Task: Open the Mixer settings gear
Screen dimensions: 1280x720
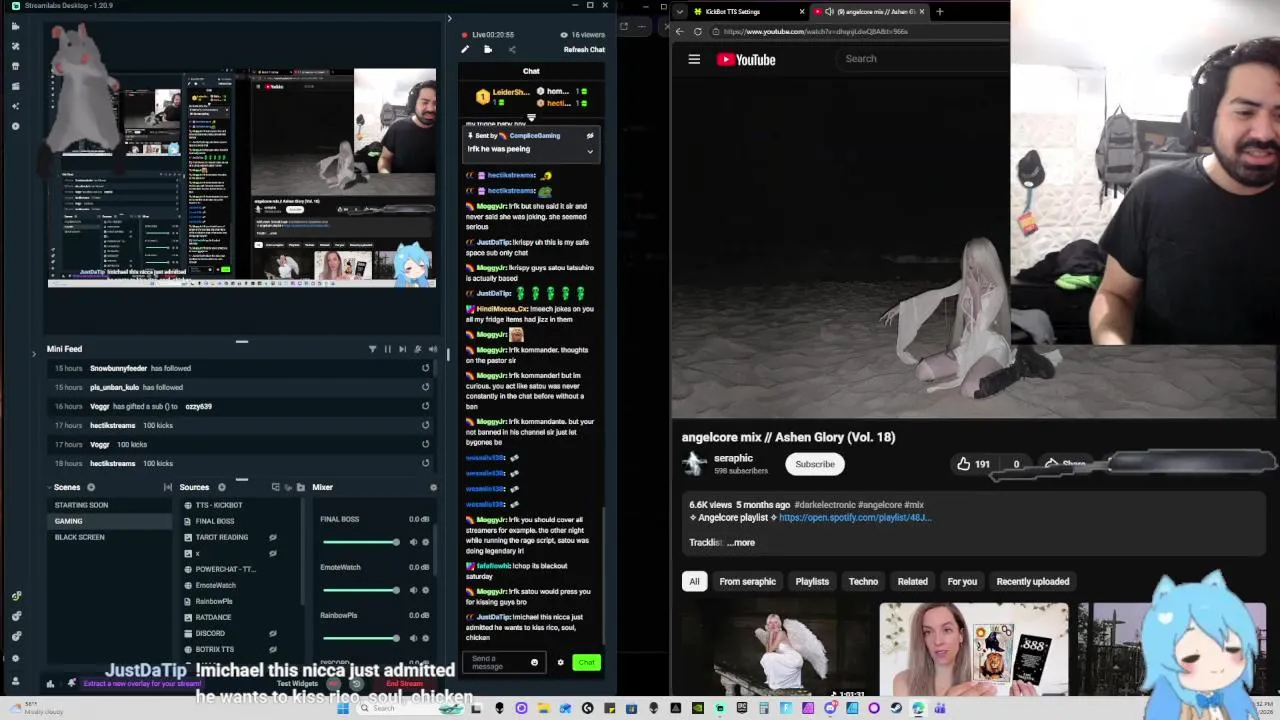Action: (x=433, y=487)
